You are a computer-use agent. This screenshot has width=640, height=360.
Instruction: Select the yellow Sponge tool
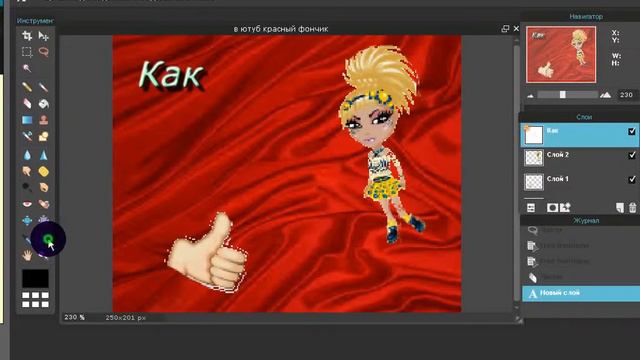click(x=43, y=171)
